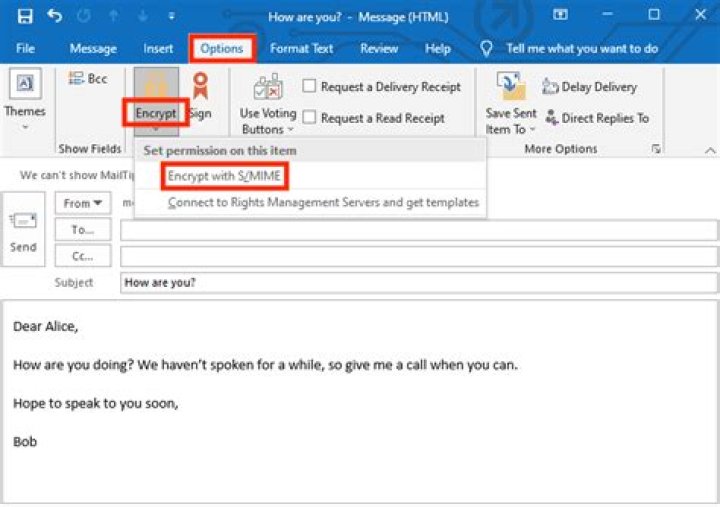This screenshot has height=507, width=720.
Task: Send the email
Action: point(23,230)
